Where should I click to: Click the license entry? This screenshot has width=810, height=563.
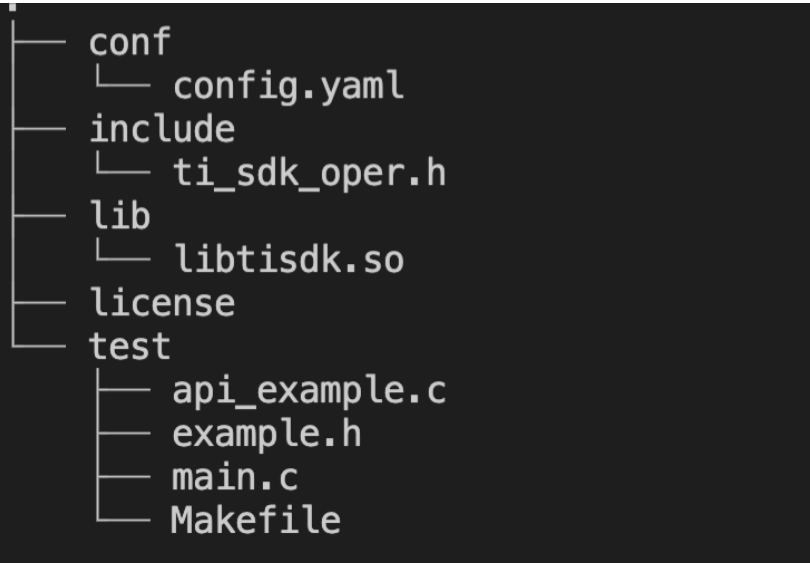tap(162, 303)
